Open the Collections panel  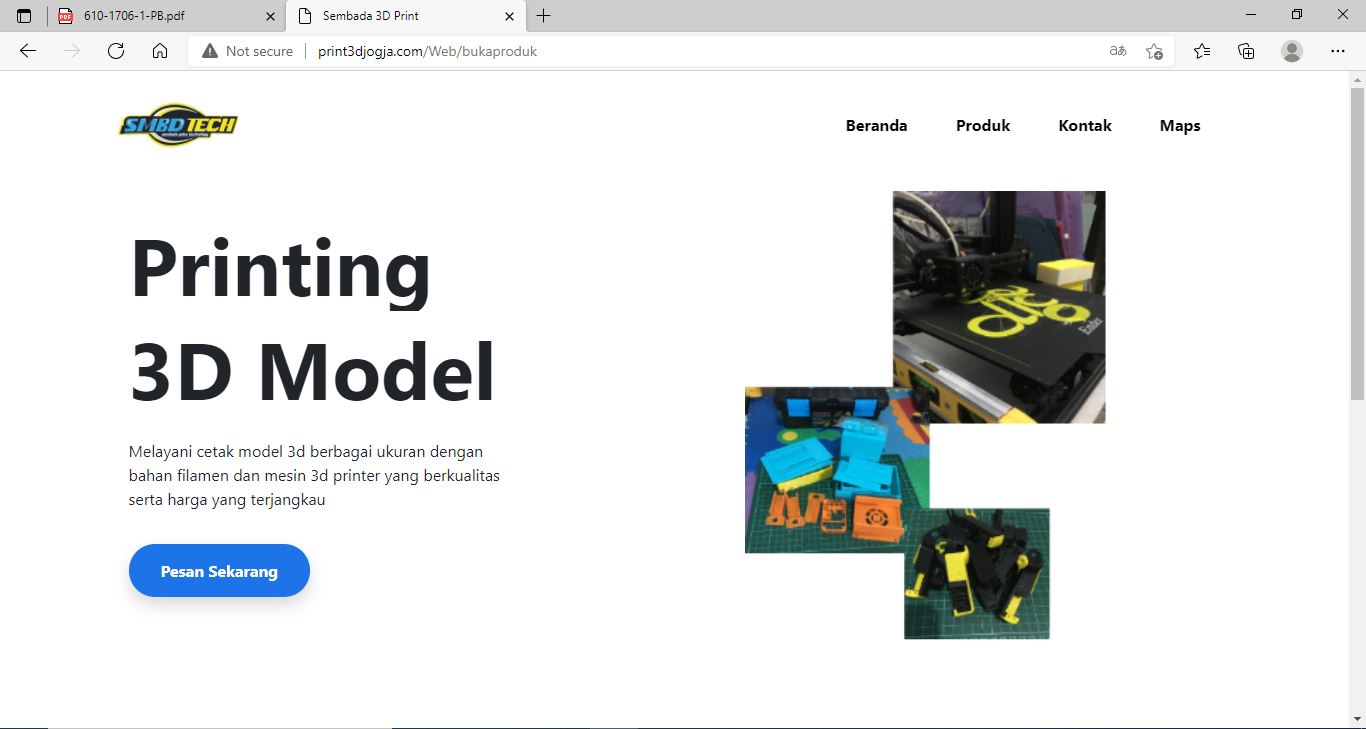pyautogui.click(x=1246, y=51)
